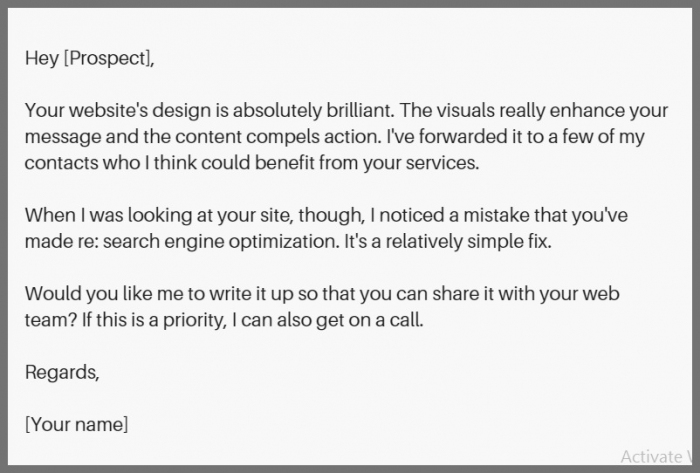Click the phrase 'relatively simple fix'
Viewport: 700px width, 473px height.
(468, 241)
